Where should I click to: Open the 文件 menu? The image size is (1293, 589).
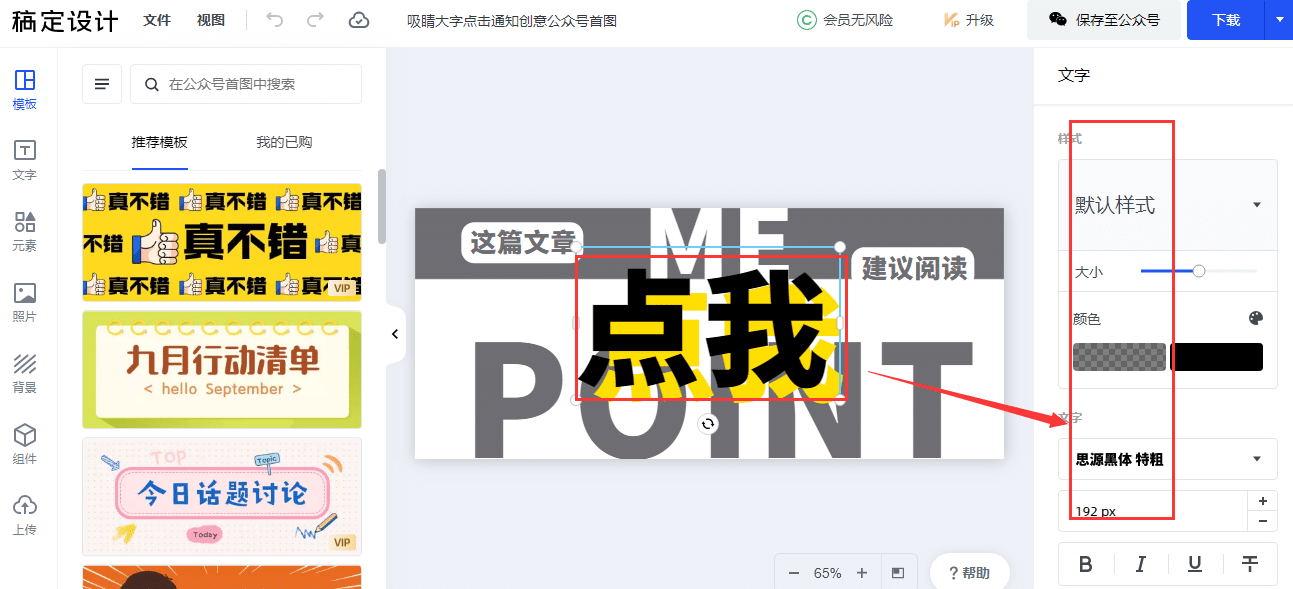[157, 20]
